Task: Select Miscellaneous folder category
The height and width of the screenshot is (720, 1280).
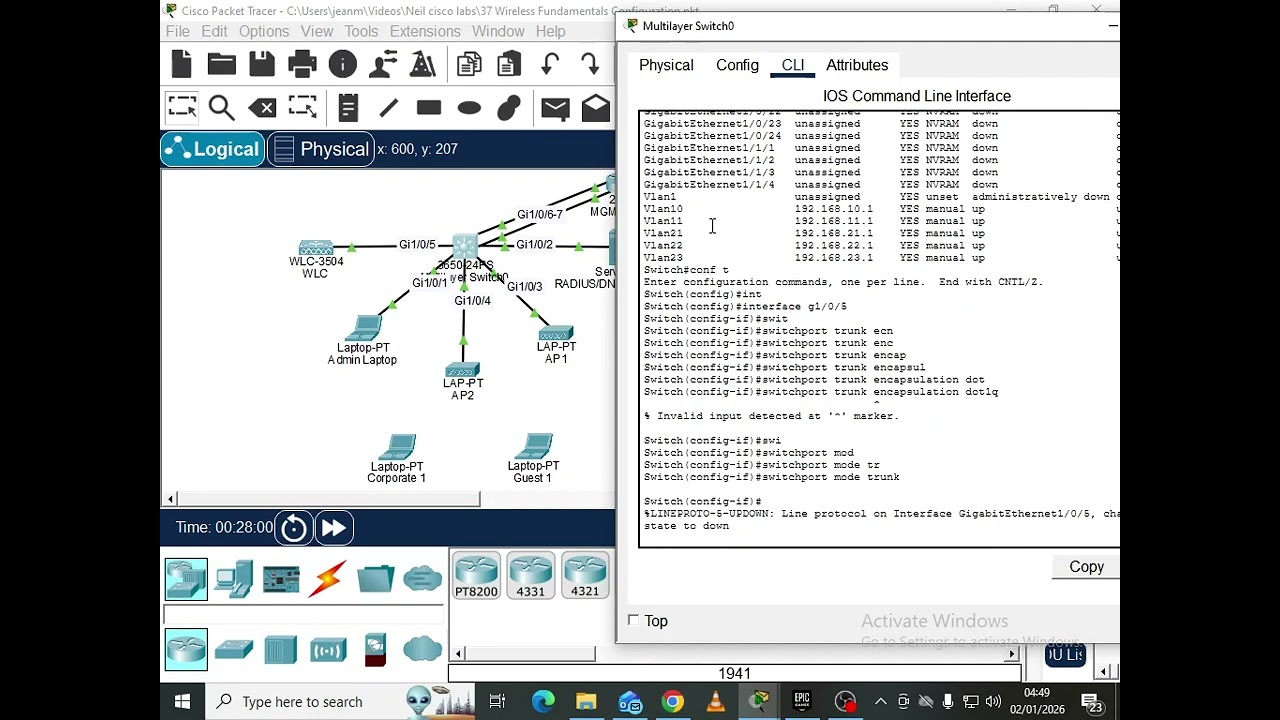Action: [375, 579]
